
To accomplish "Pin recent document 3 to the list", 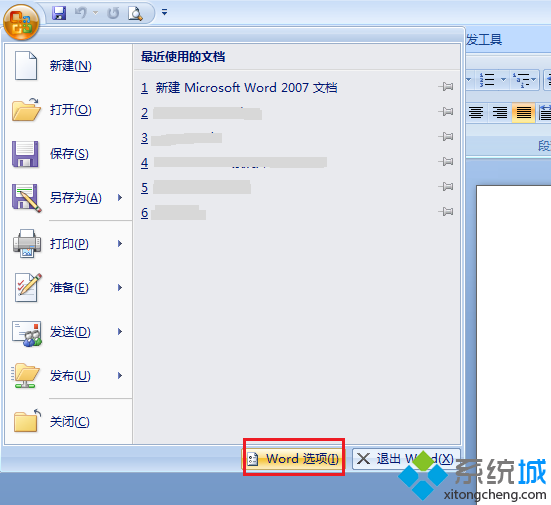I will click(x=446, y=136).
